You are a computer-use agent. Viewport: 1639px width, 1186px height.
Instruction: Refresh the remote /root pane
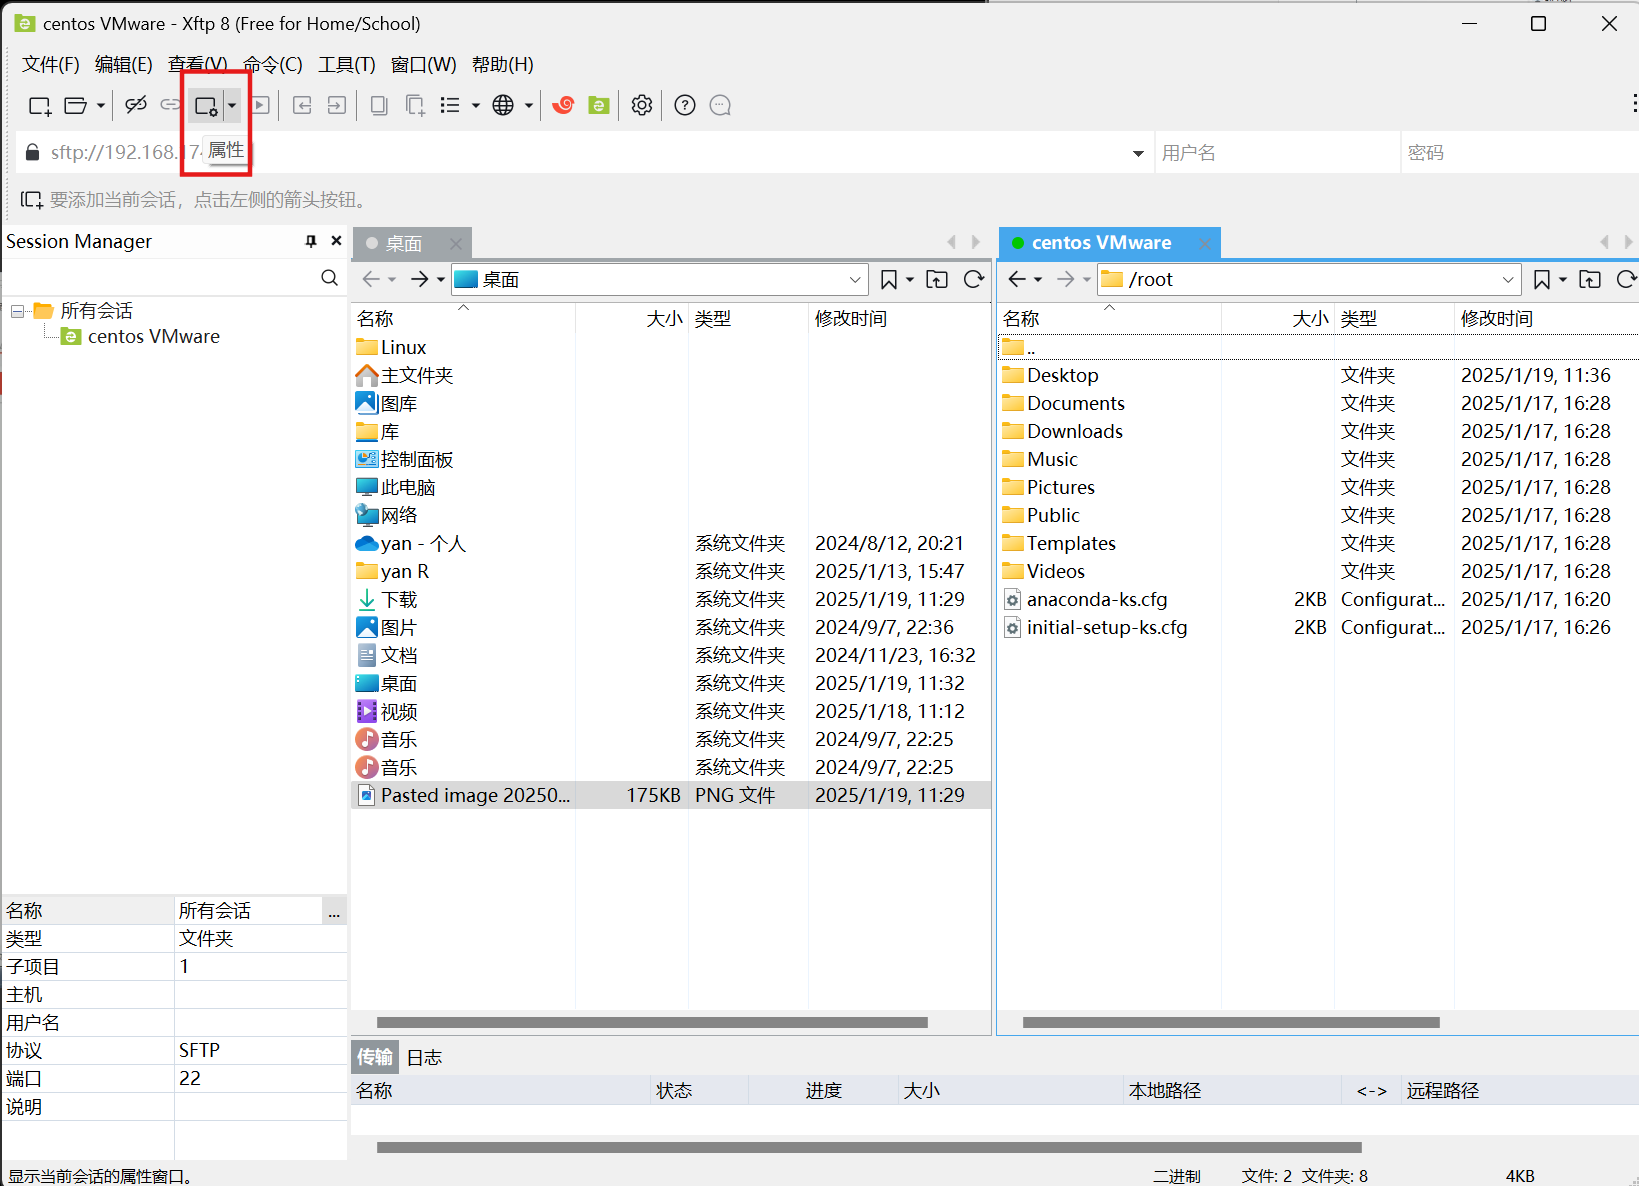click(x=1627, y=280)
